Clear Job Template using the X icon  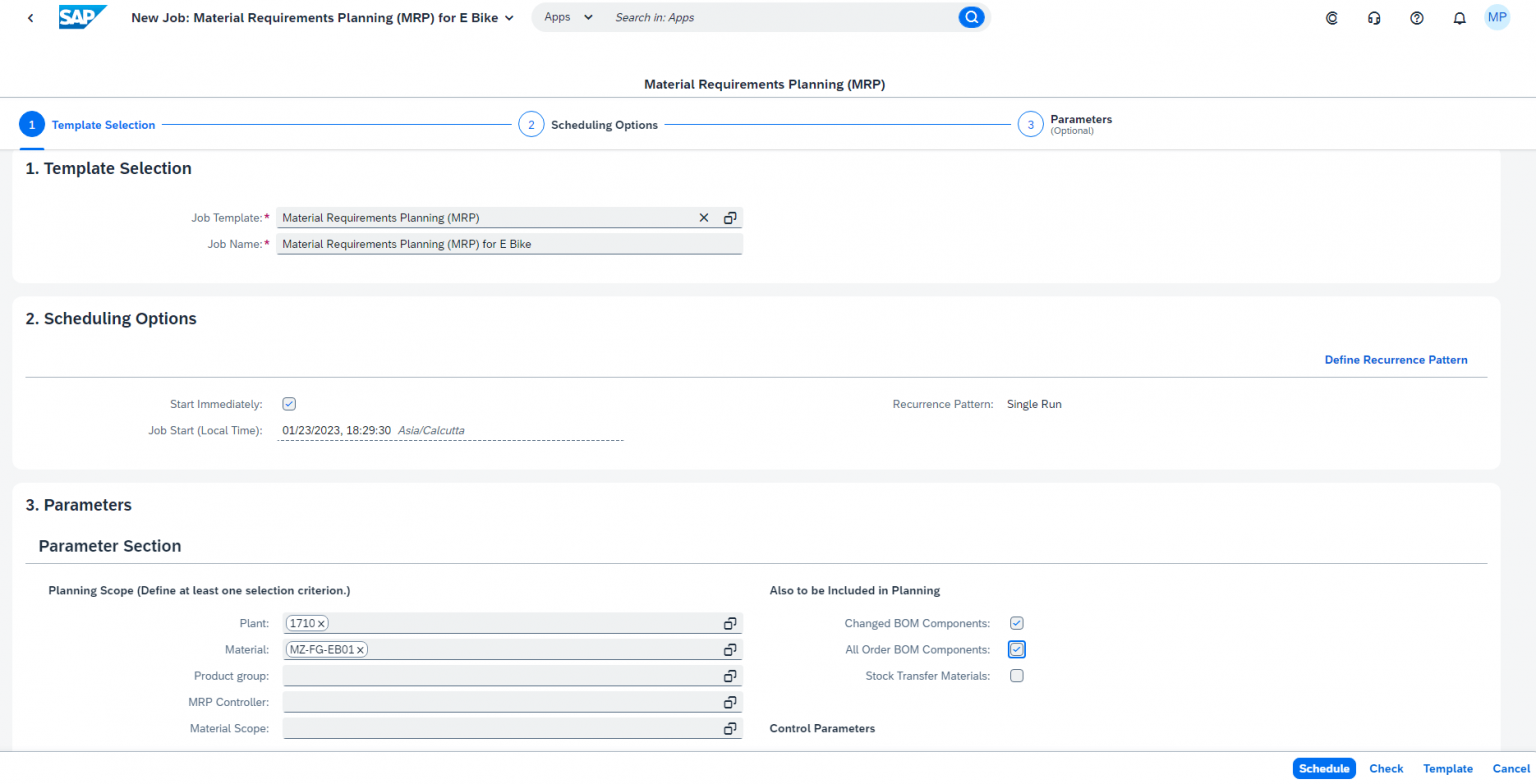point(704,217)
